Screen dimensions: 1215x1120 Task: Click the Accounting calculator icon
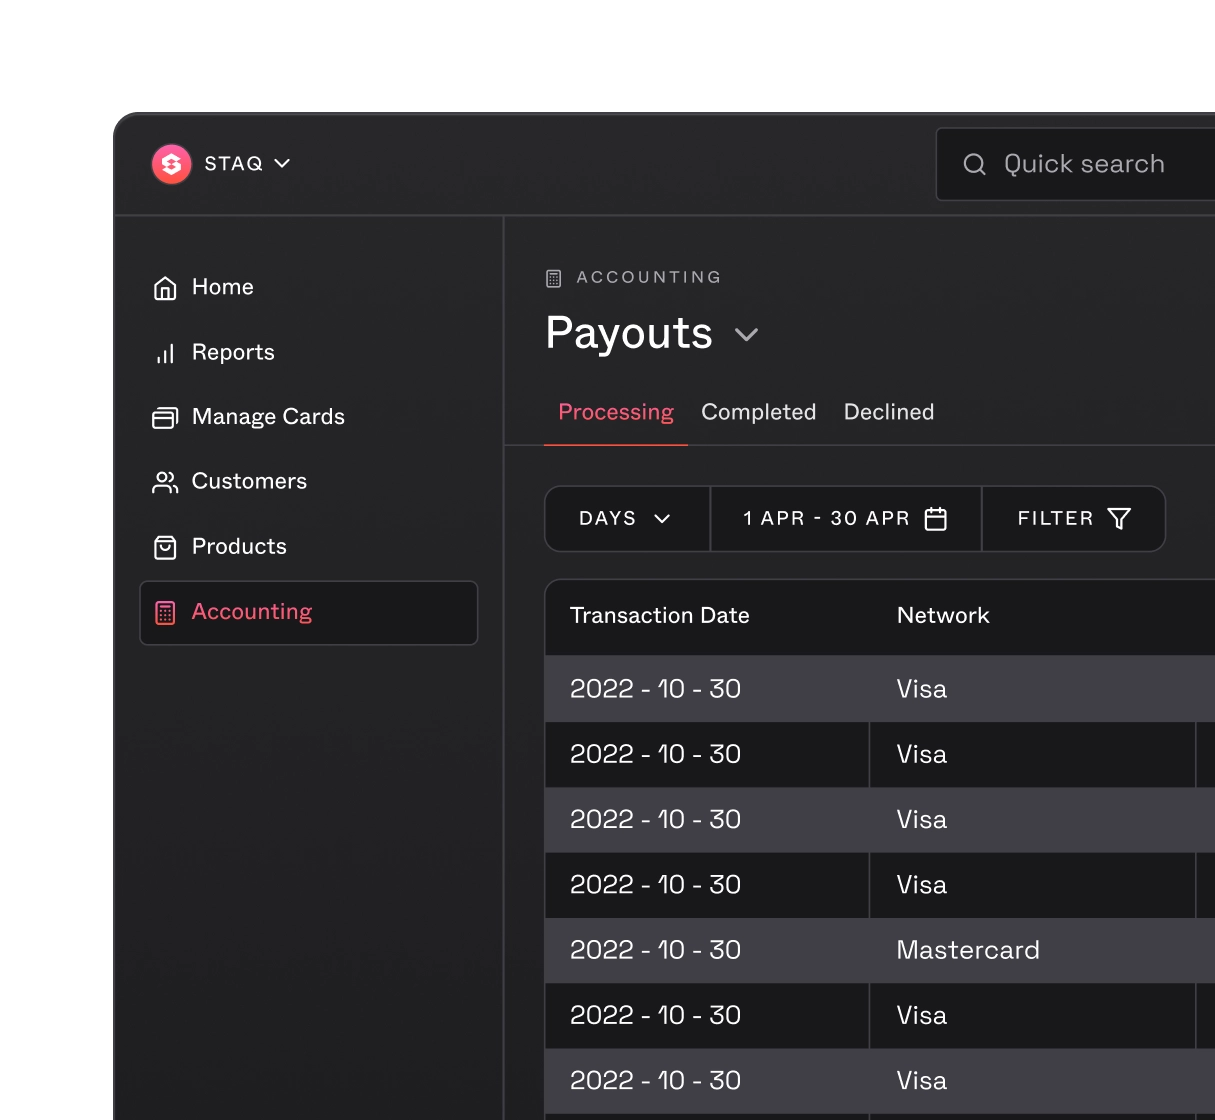(165, 612)
